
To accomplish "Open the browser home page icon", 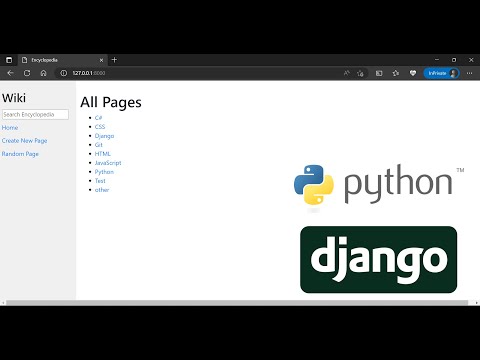I will [x=43, y=73].
